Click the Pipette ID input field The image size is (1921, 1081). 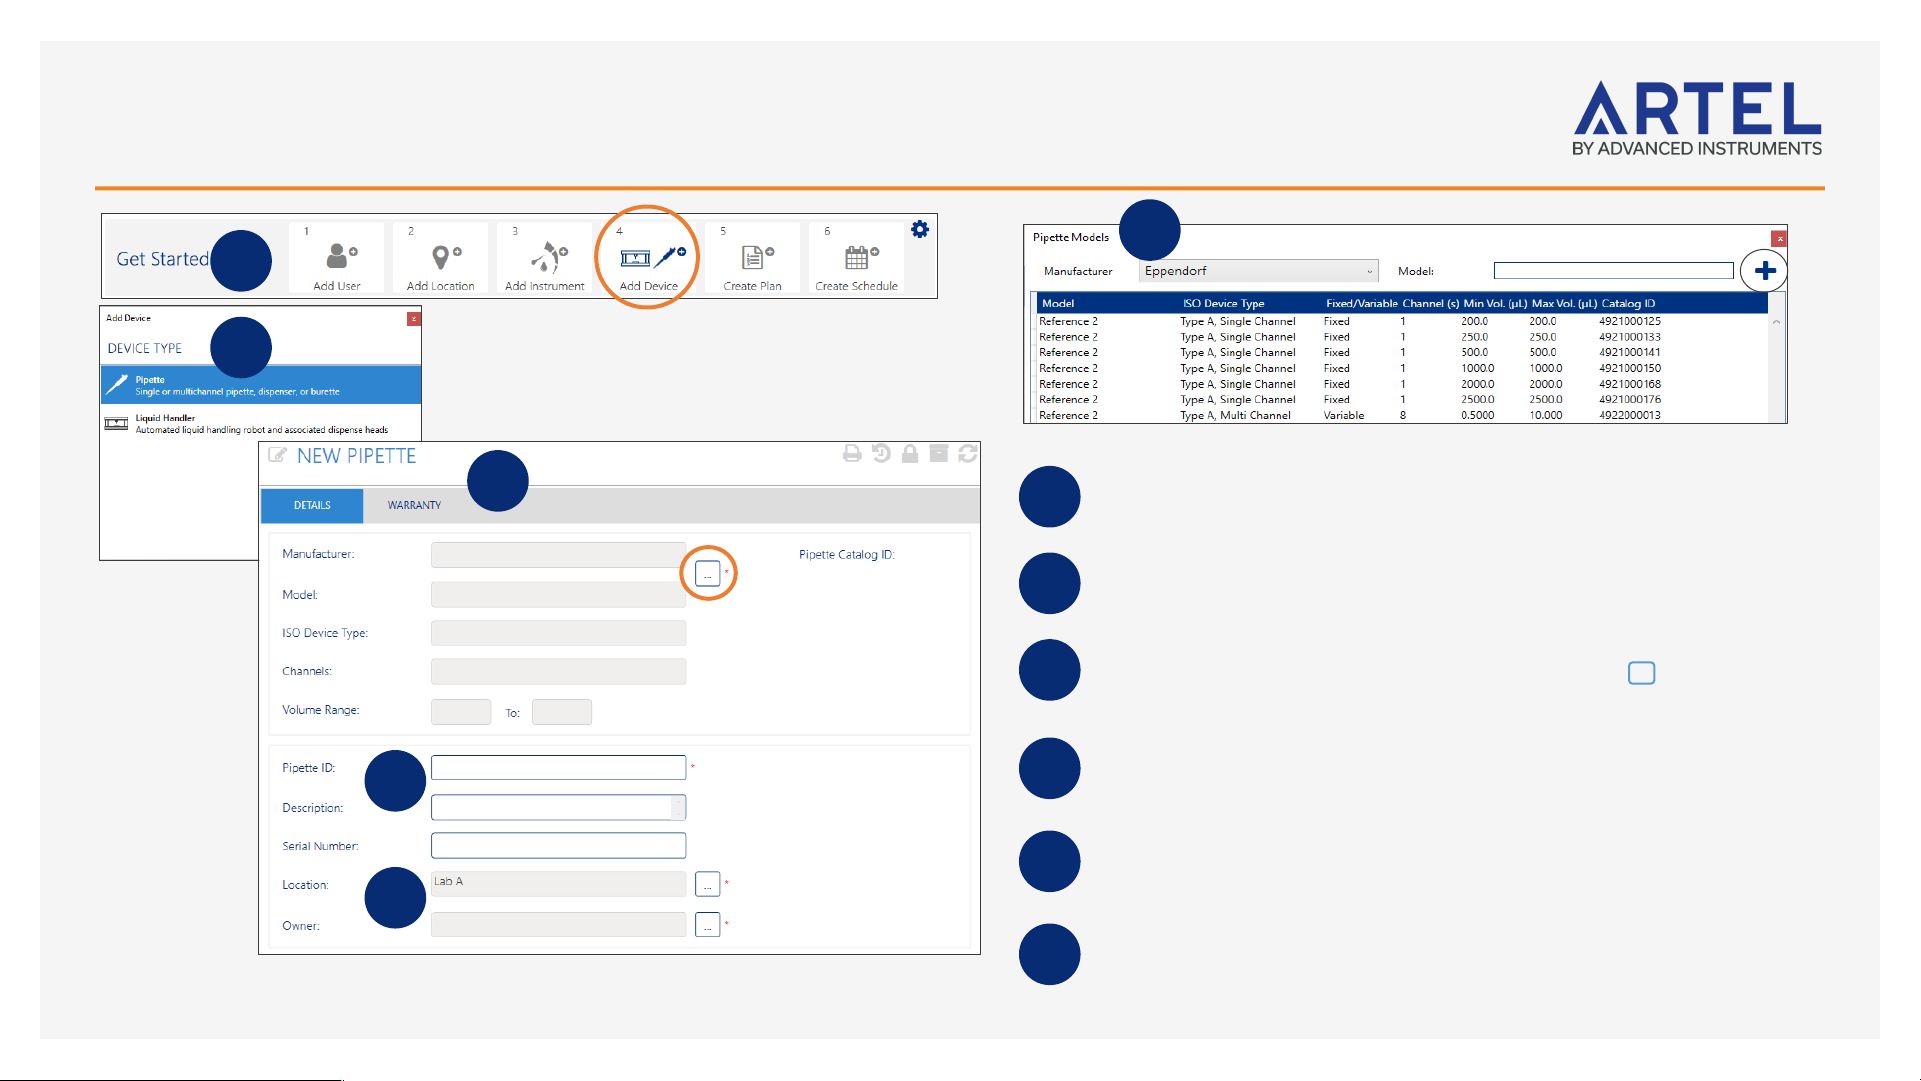pyautogui.click(x=558, y=767)
